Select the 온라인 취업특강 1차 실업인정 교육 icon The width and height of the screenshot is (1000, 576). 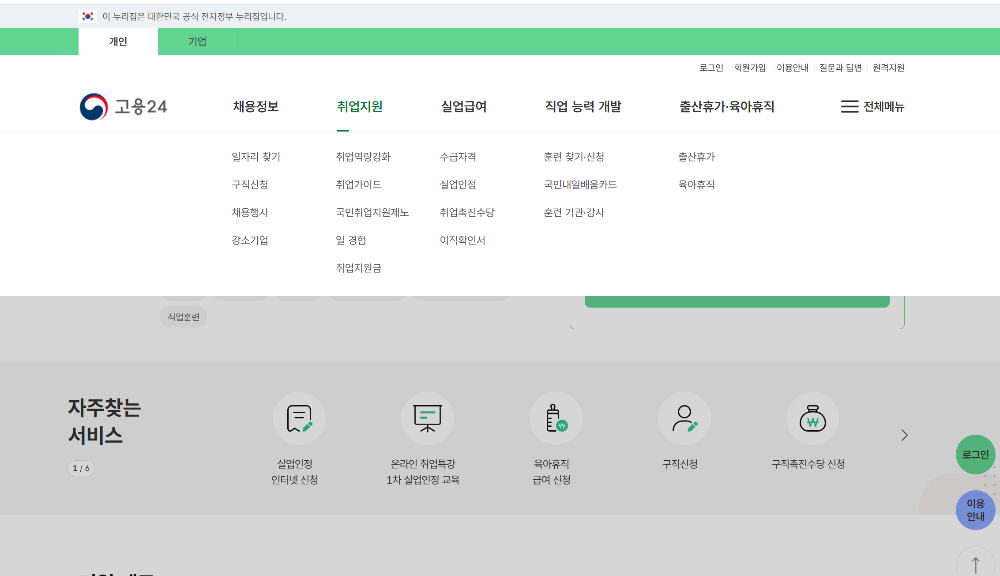[x=428, y=418]
